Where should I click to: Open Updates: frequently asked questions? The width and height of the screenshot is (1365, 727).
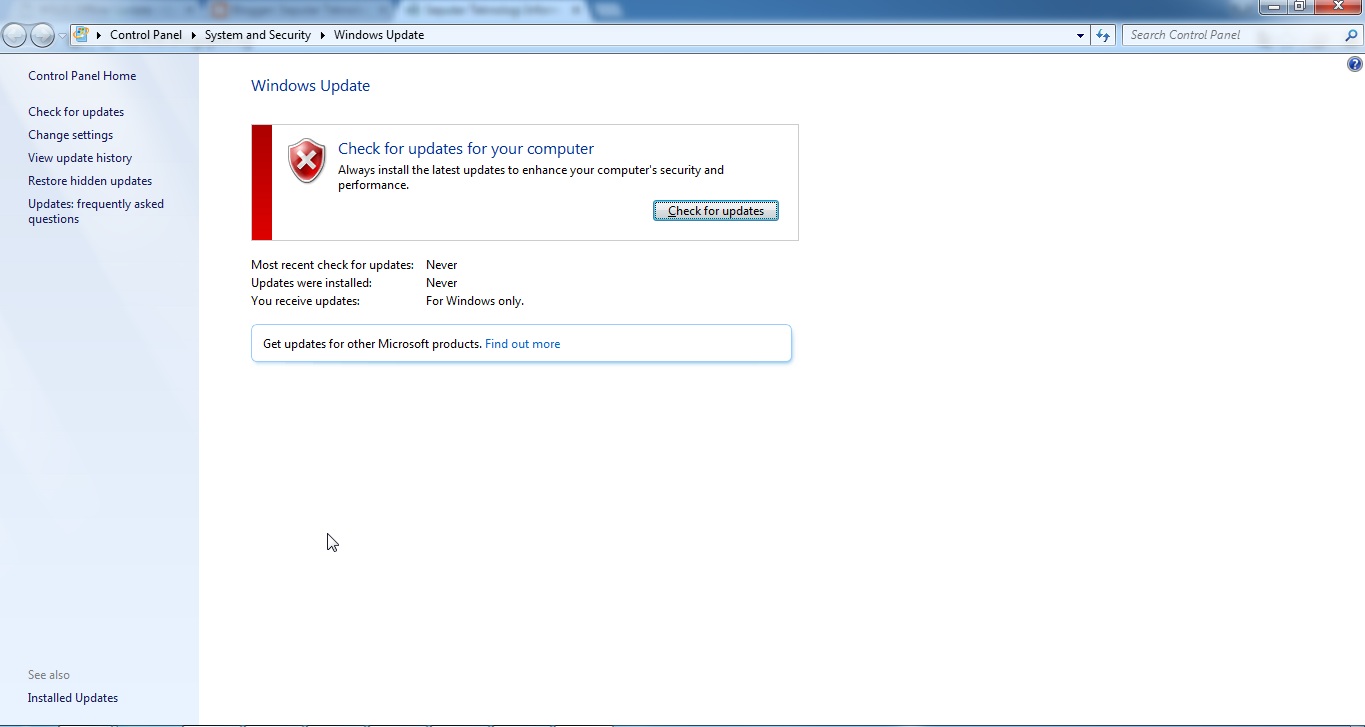pos(96,211)
